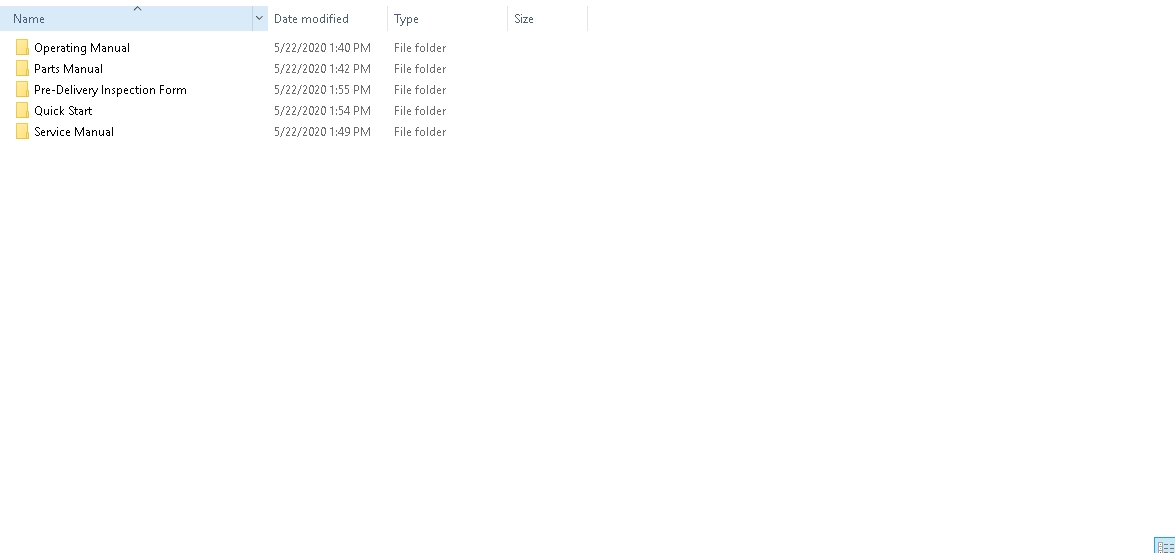Image resolution: width=1175 pixels, height=553 pixels.
Task: Open the Name column filter dropdown
Action: click(259, 18)
